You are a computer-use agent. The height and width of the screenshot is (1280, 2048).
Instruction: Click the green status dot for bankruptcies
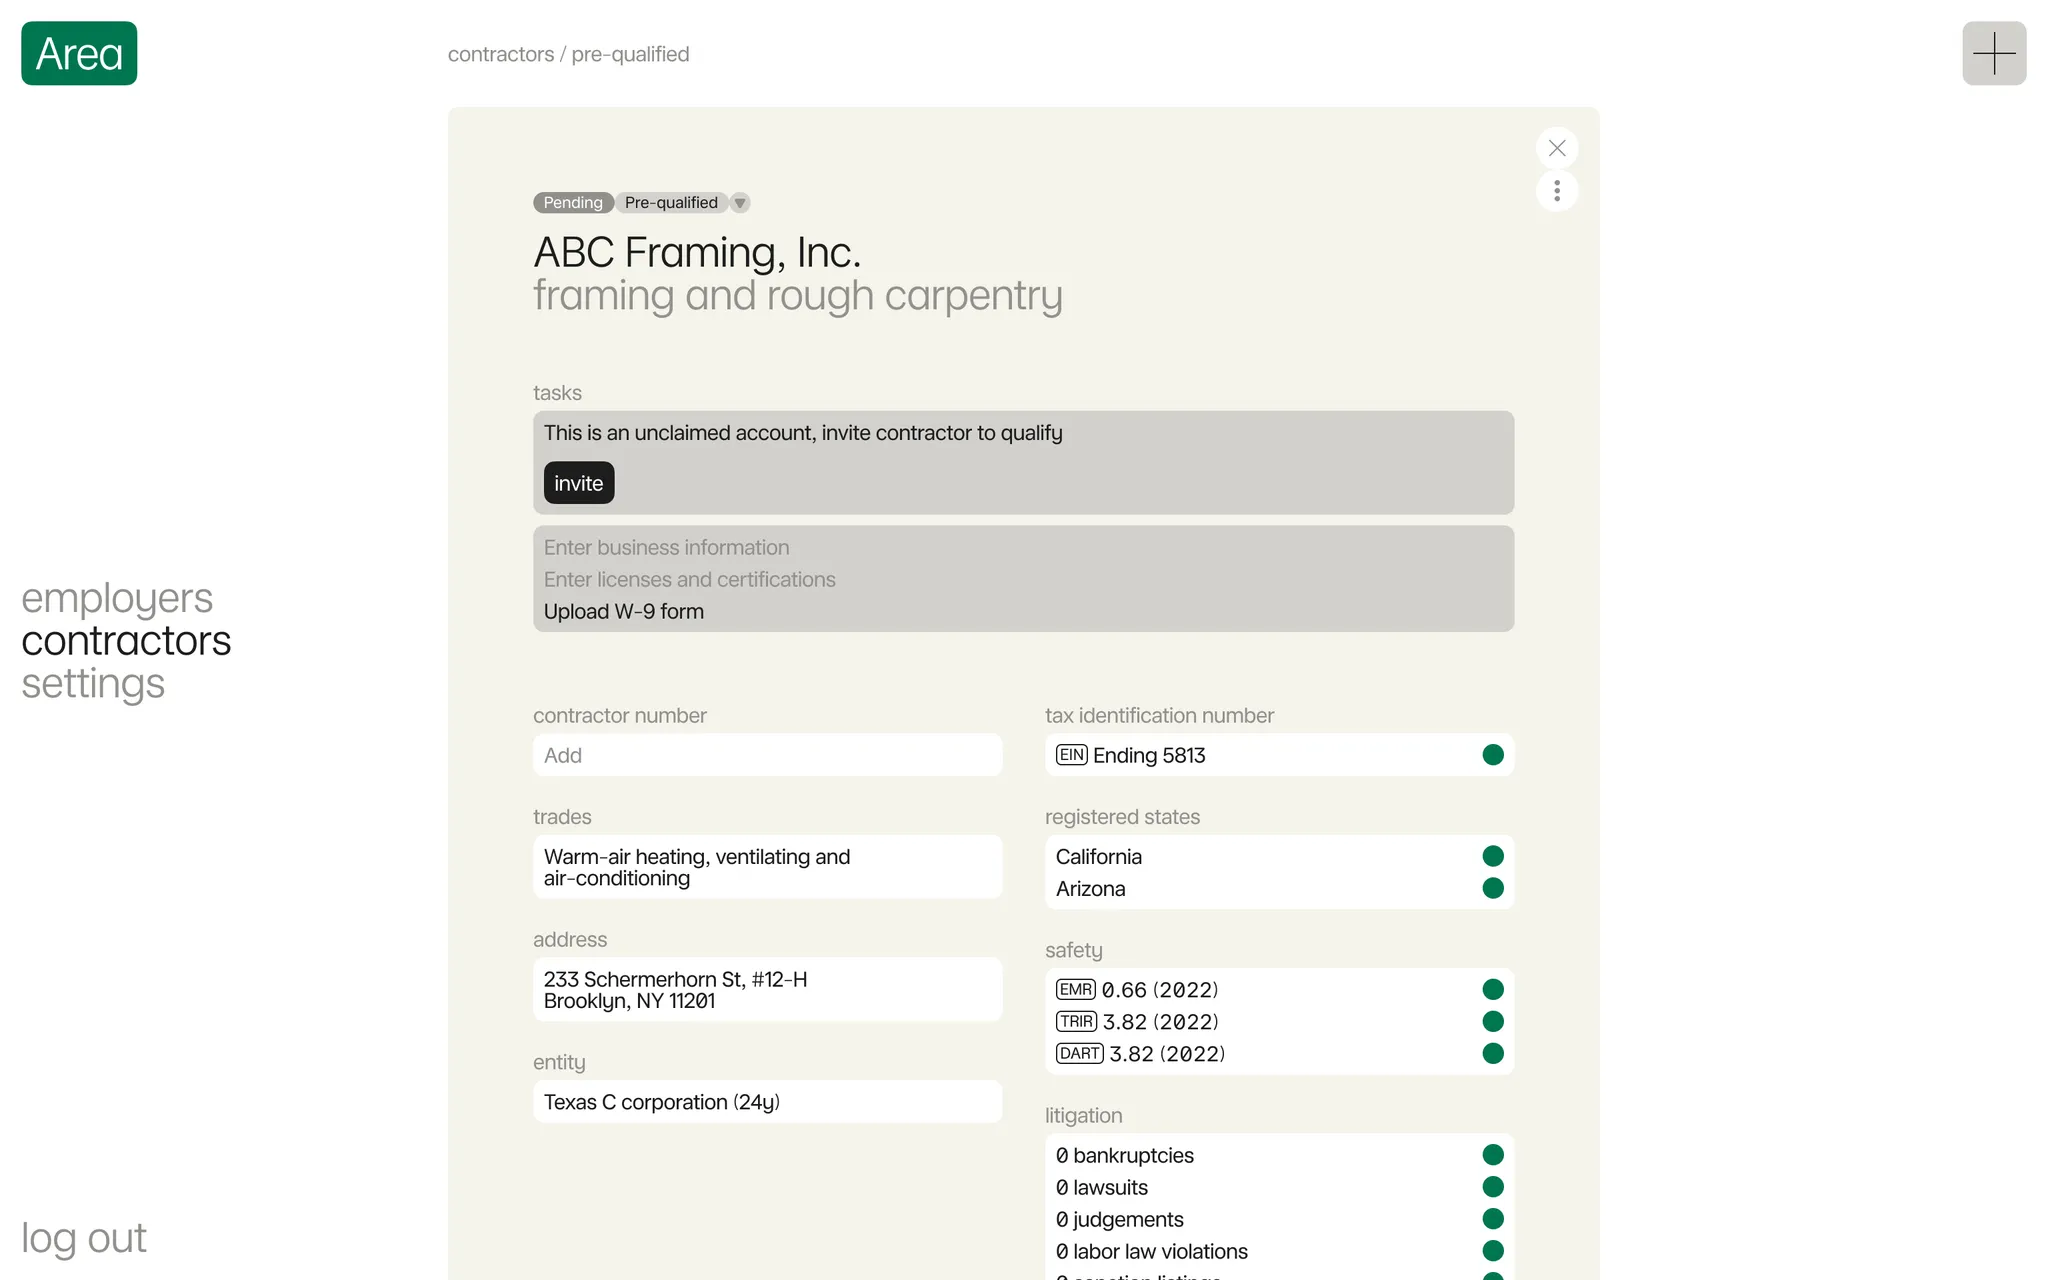1493,1155
